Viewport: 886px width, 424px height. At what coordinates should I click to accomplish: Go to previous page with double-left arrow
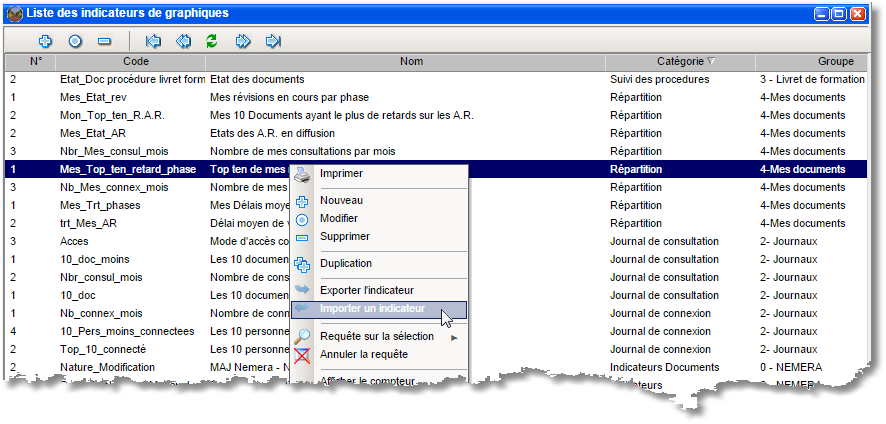point(182,41)
